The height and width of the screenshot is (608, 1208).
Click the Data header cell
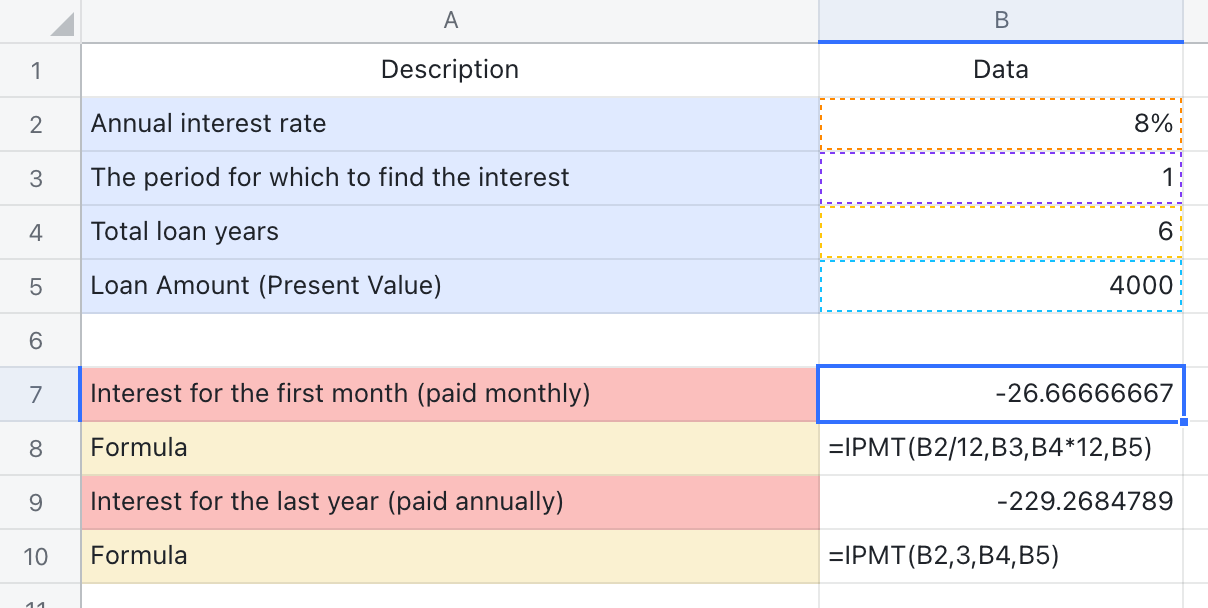pyautogui.click(x=1000, y=69)
